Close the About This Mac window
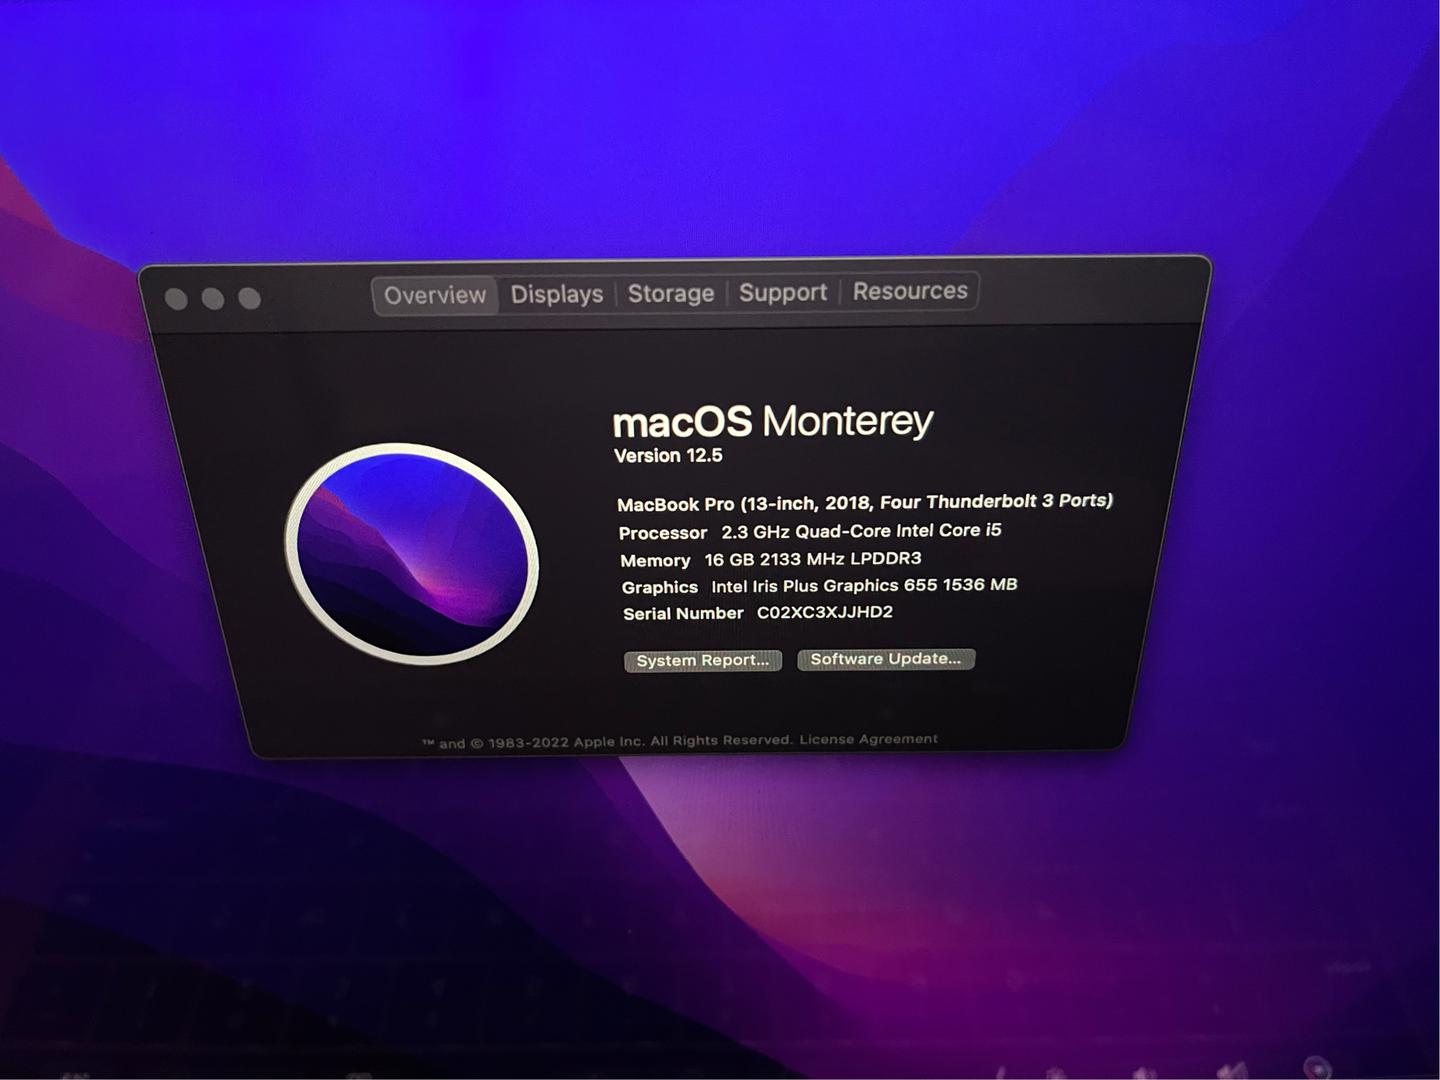 point(176,299)
